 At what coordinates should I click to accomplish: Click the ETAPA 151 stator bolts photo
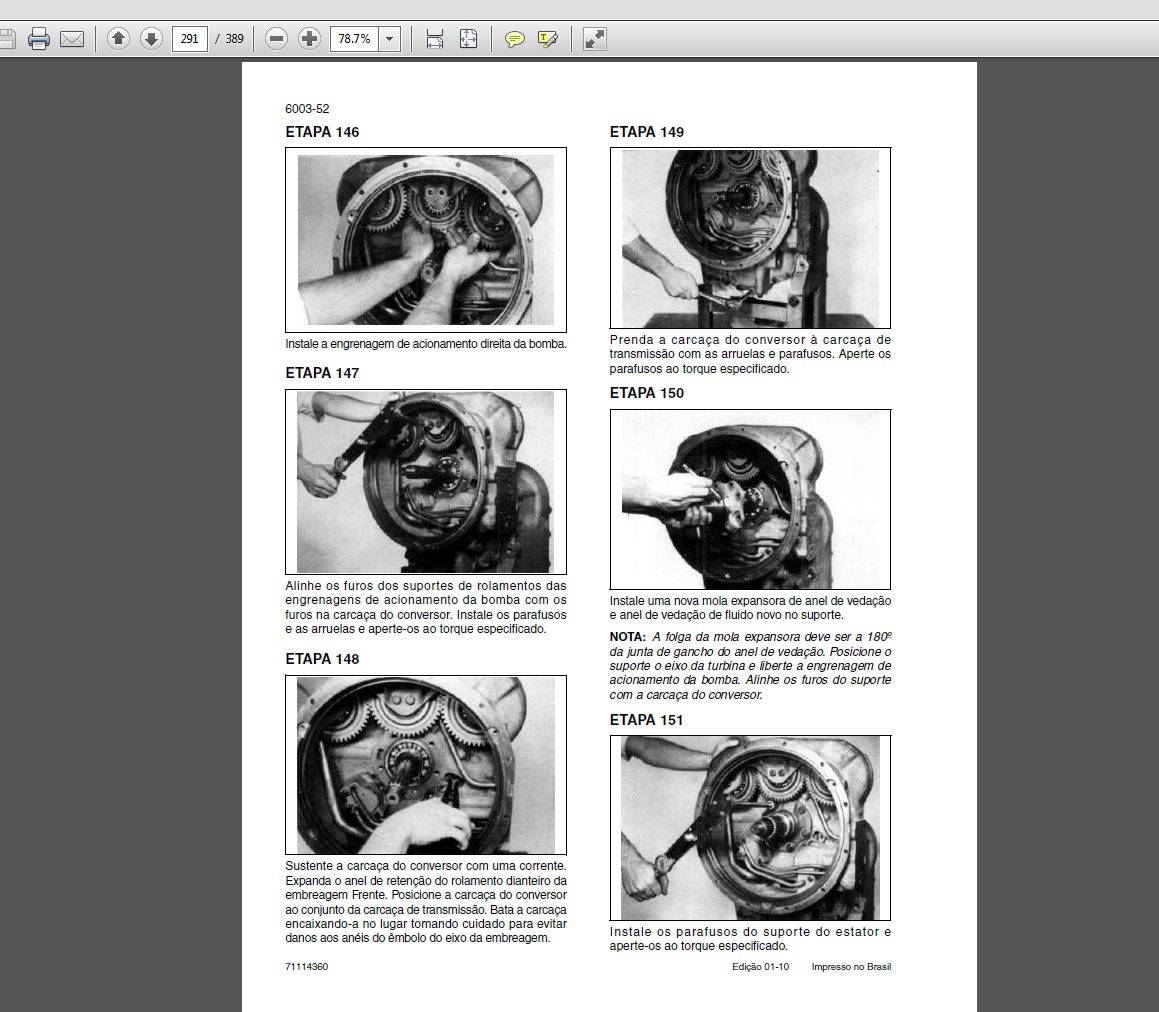point(750,828)
